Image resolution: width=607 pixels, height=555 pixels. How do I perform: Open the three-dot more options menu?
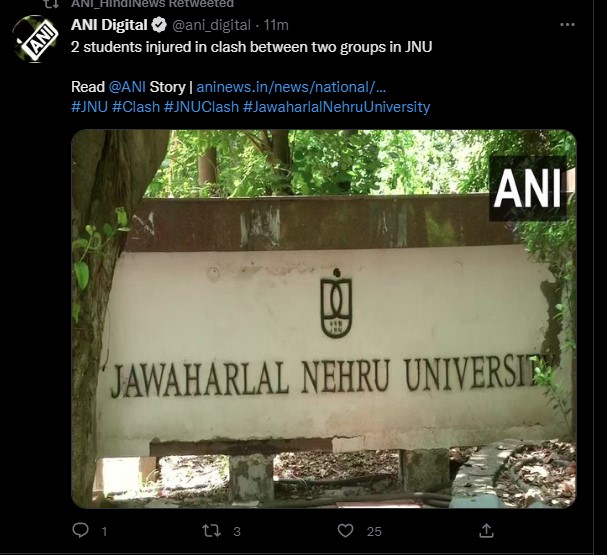(x=567, y=25)
